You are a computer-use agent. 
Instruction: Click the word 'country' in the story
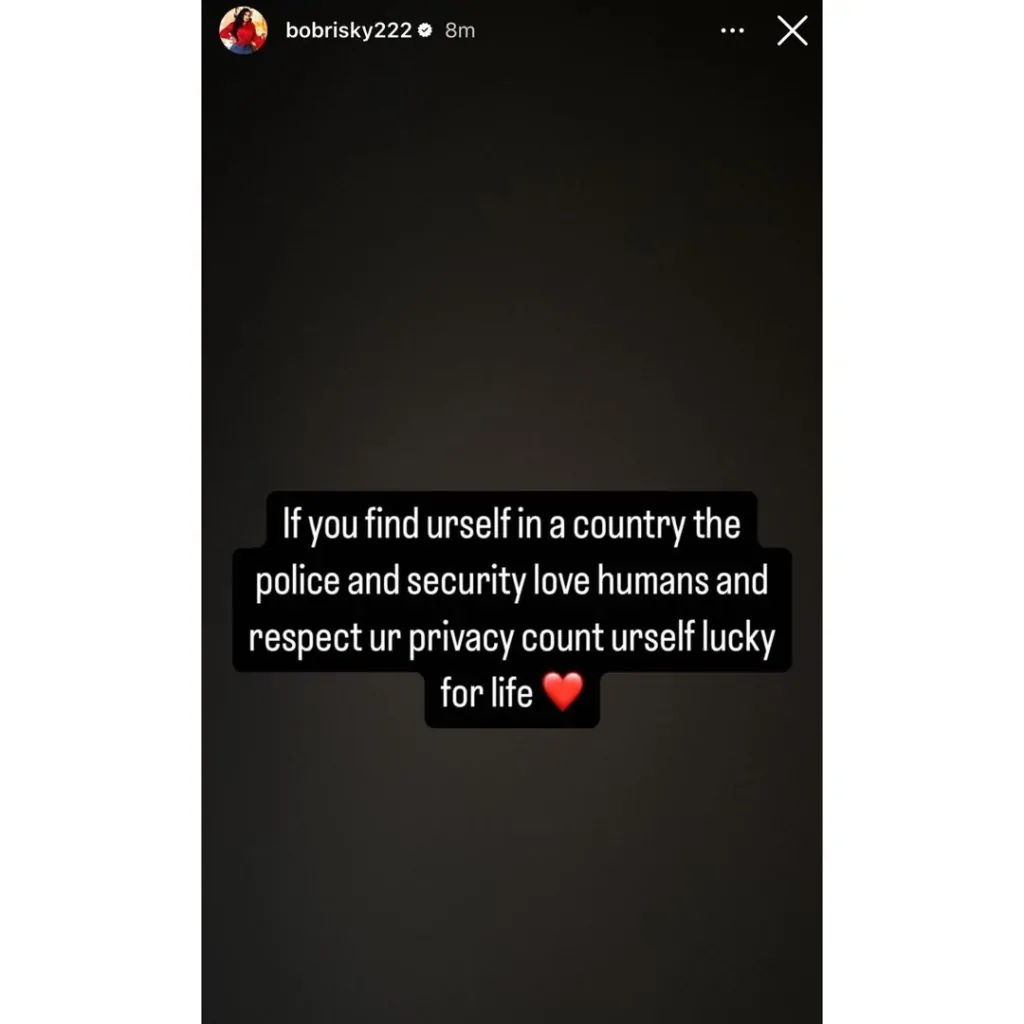click(628, 526)
